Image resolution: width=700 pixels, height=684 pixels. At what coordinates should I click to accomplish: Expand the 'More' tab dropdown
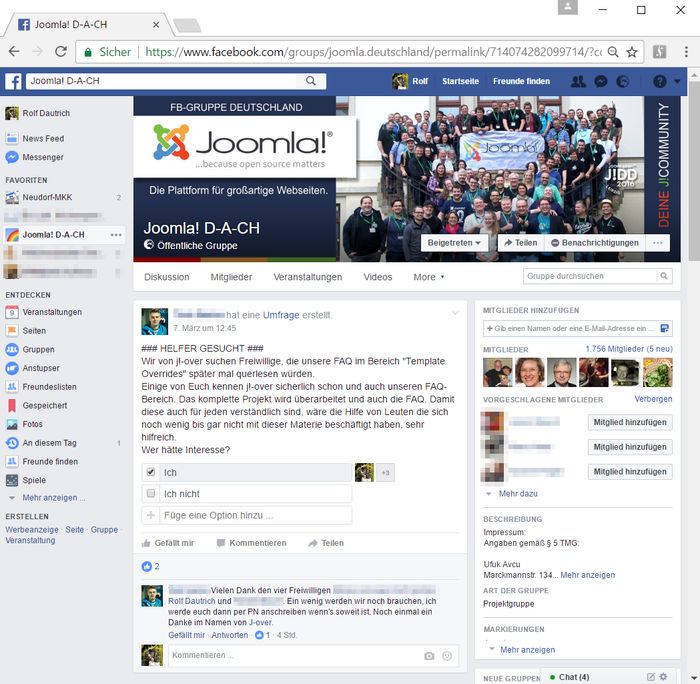[x=429, y=277]
